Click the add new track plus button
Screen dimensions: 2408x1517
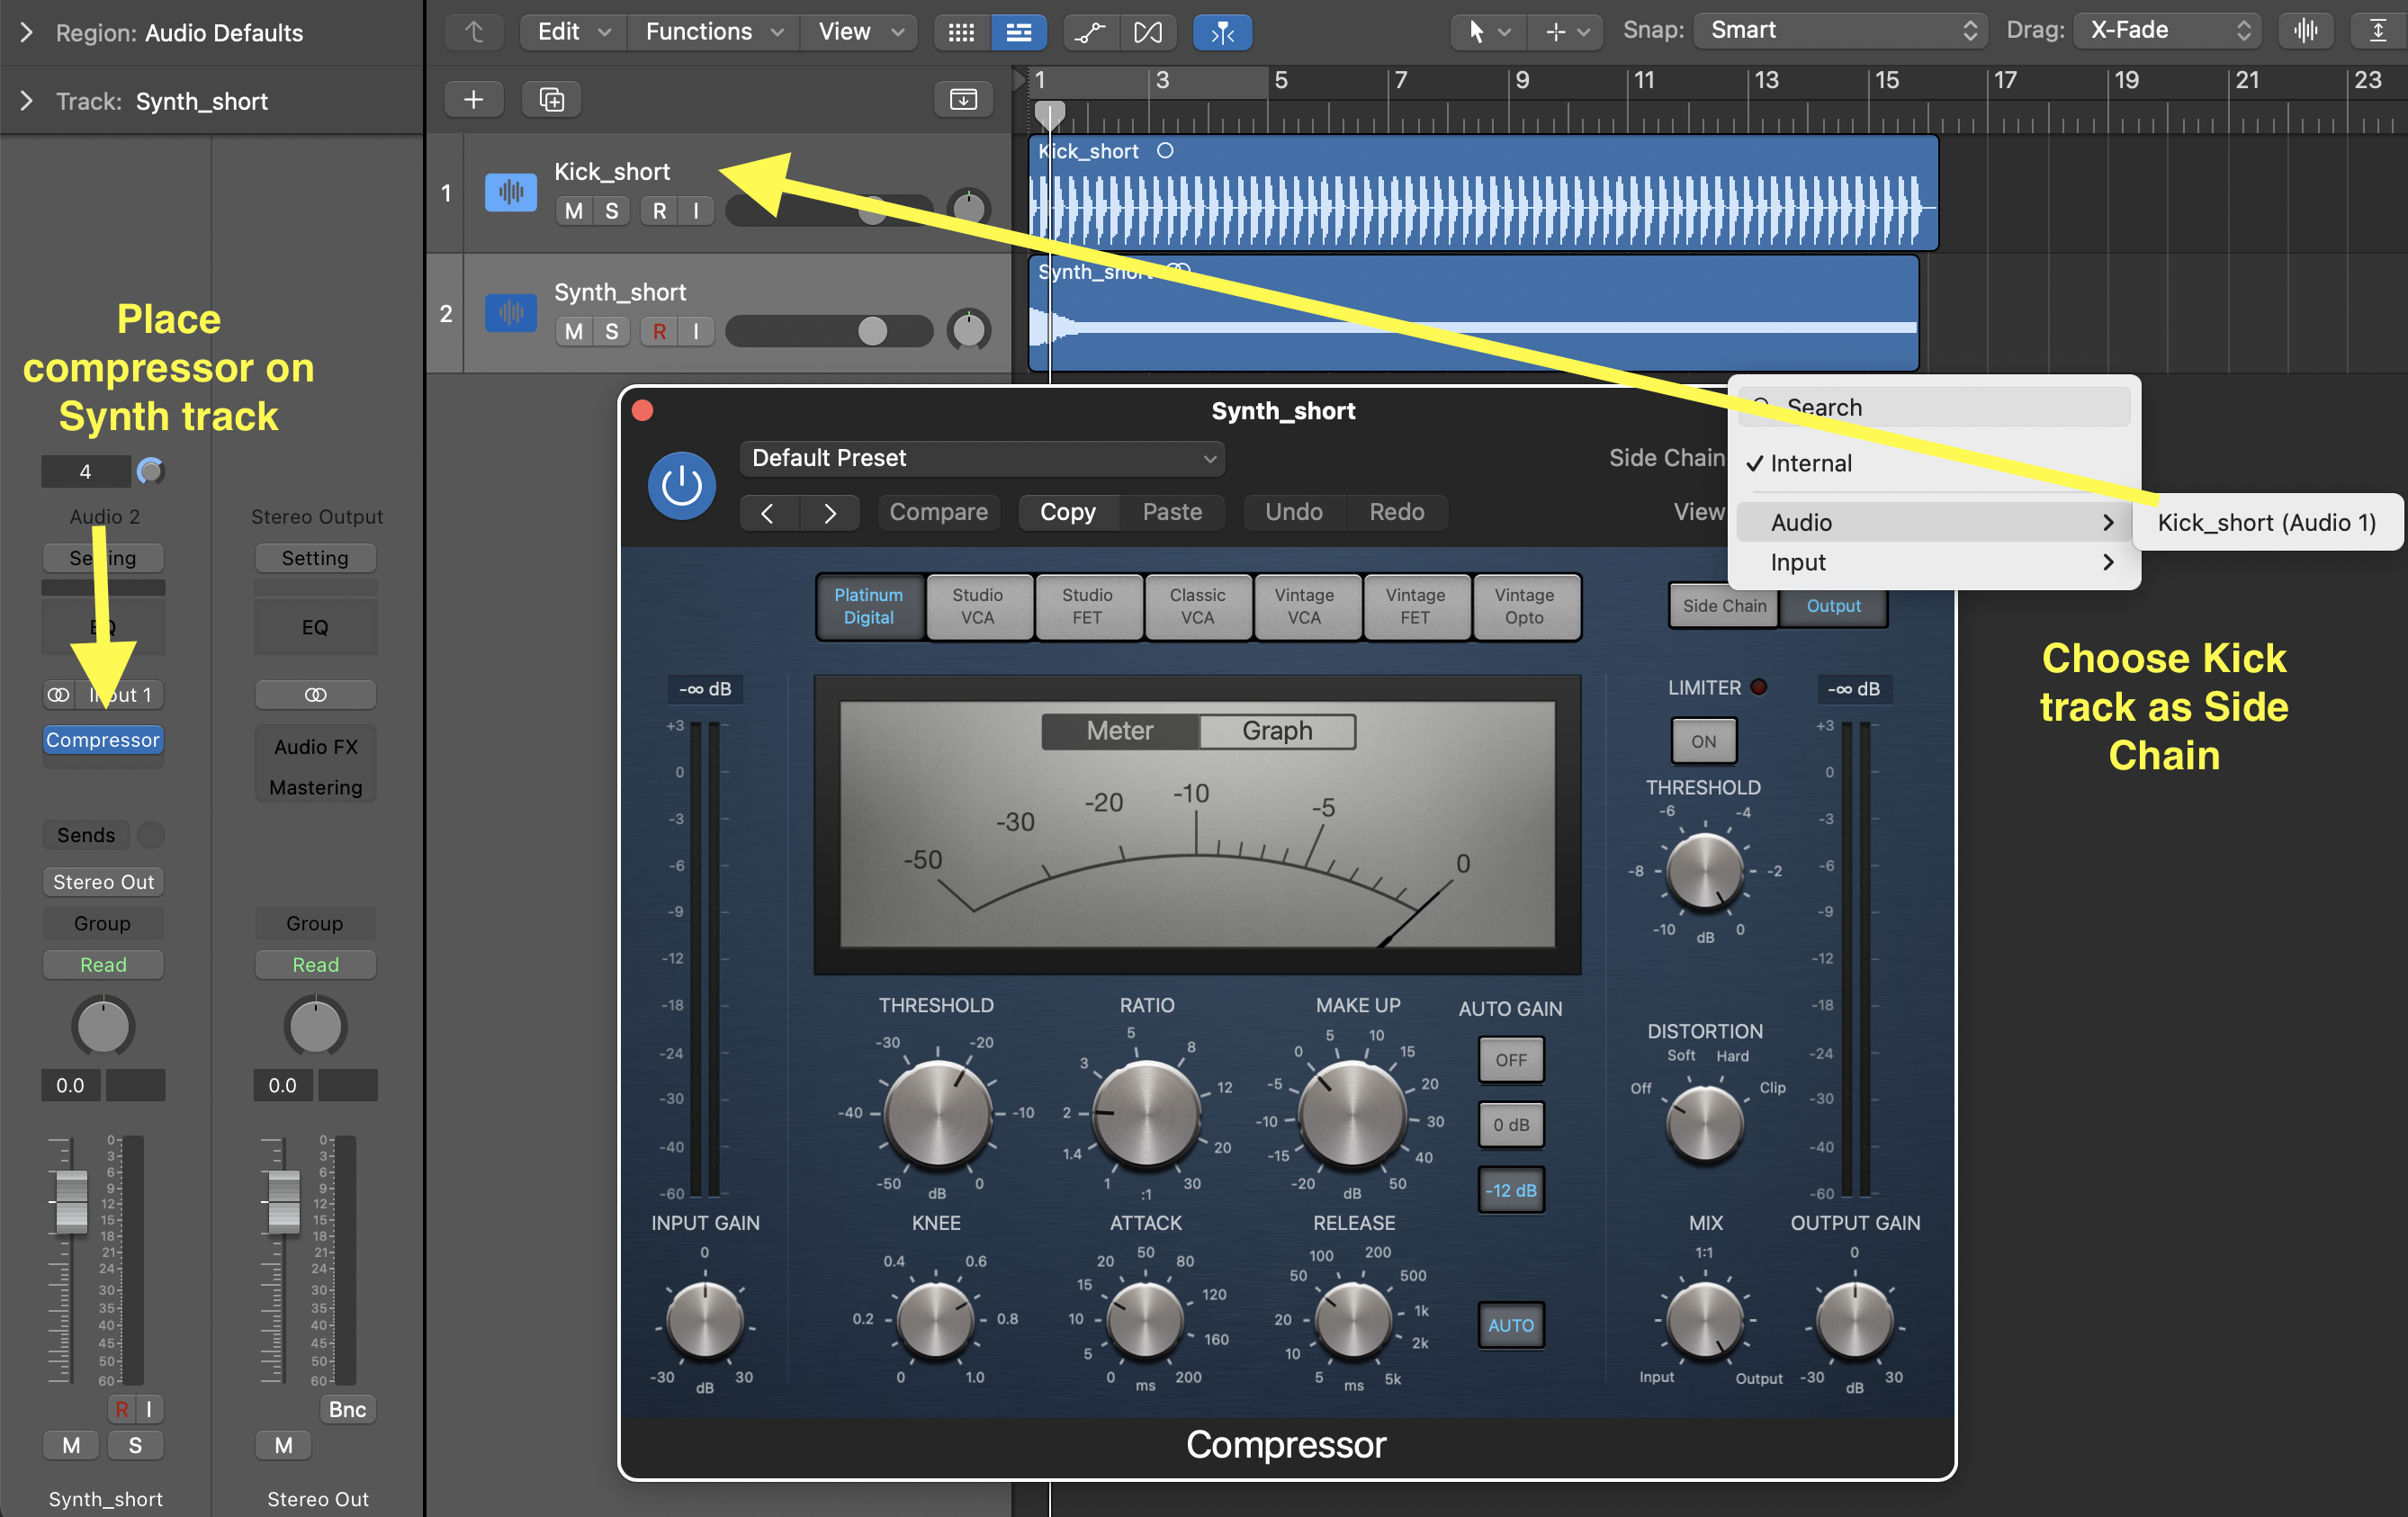tap(473, 99)
